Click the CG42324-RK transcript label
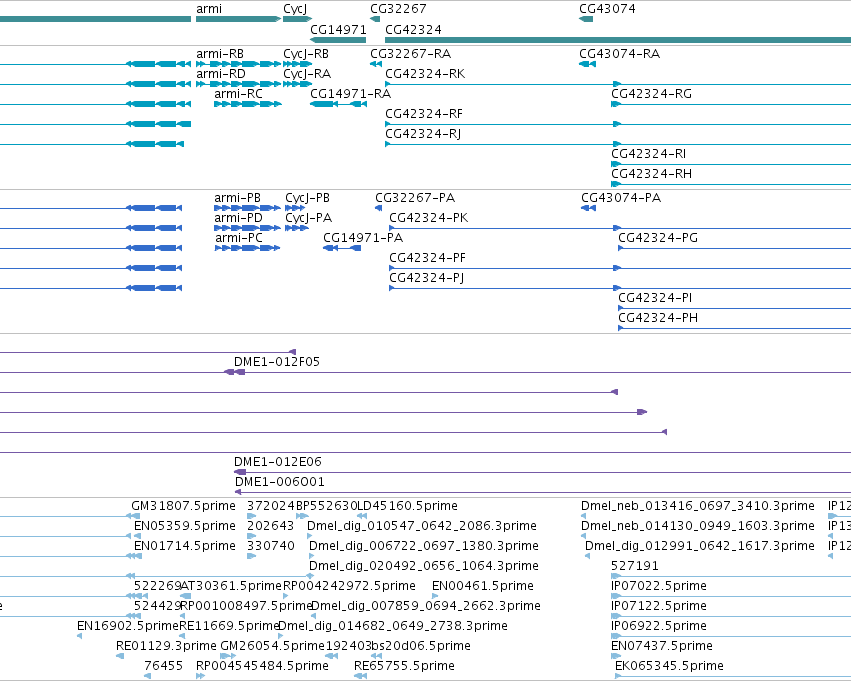 coord(425,74)
